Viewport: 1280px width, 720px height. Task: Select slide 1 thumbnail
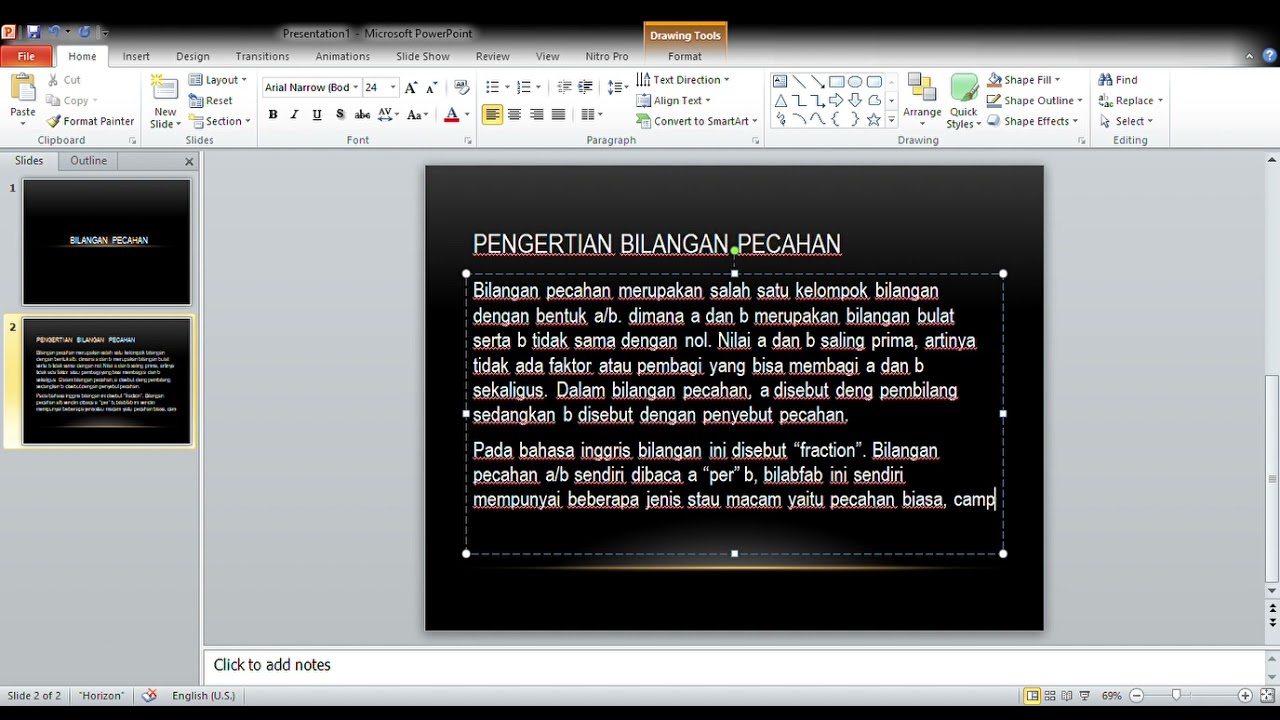(107, 242)
